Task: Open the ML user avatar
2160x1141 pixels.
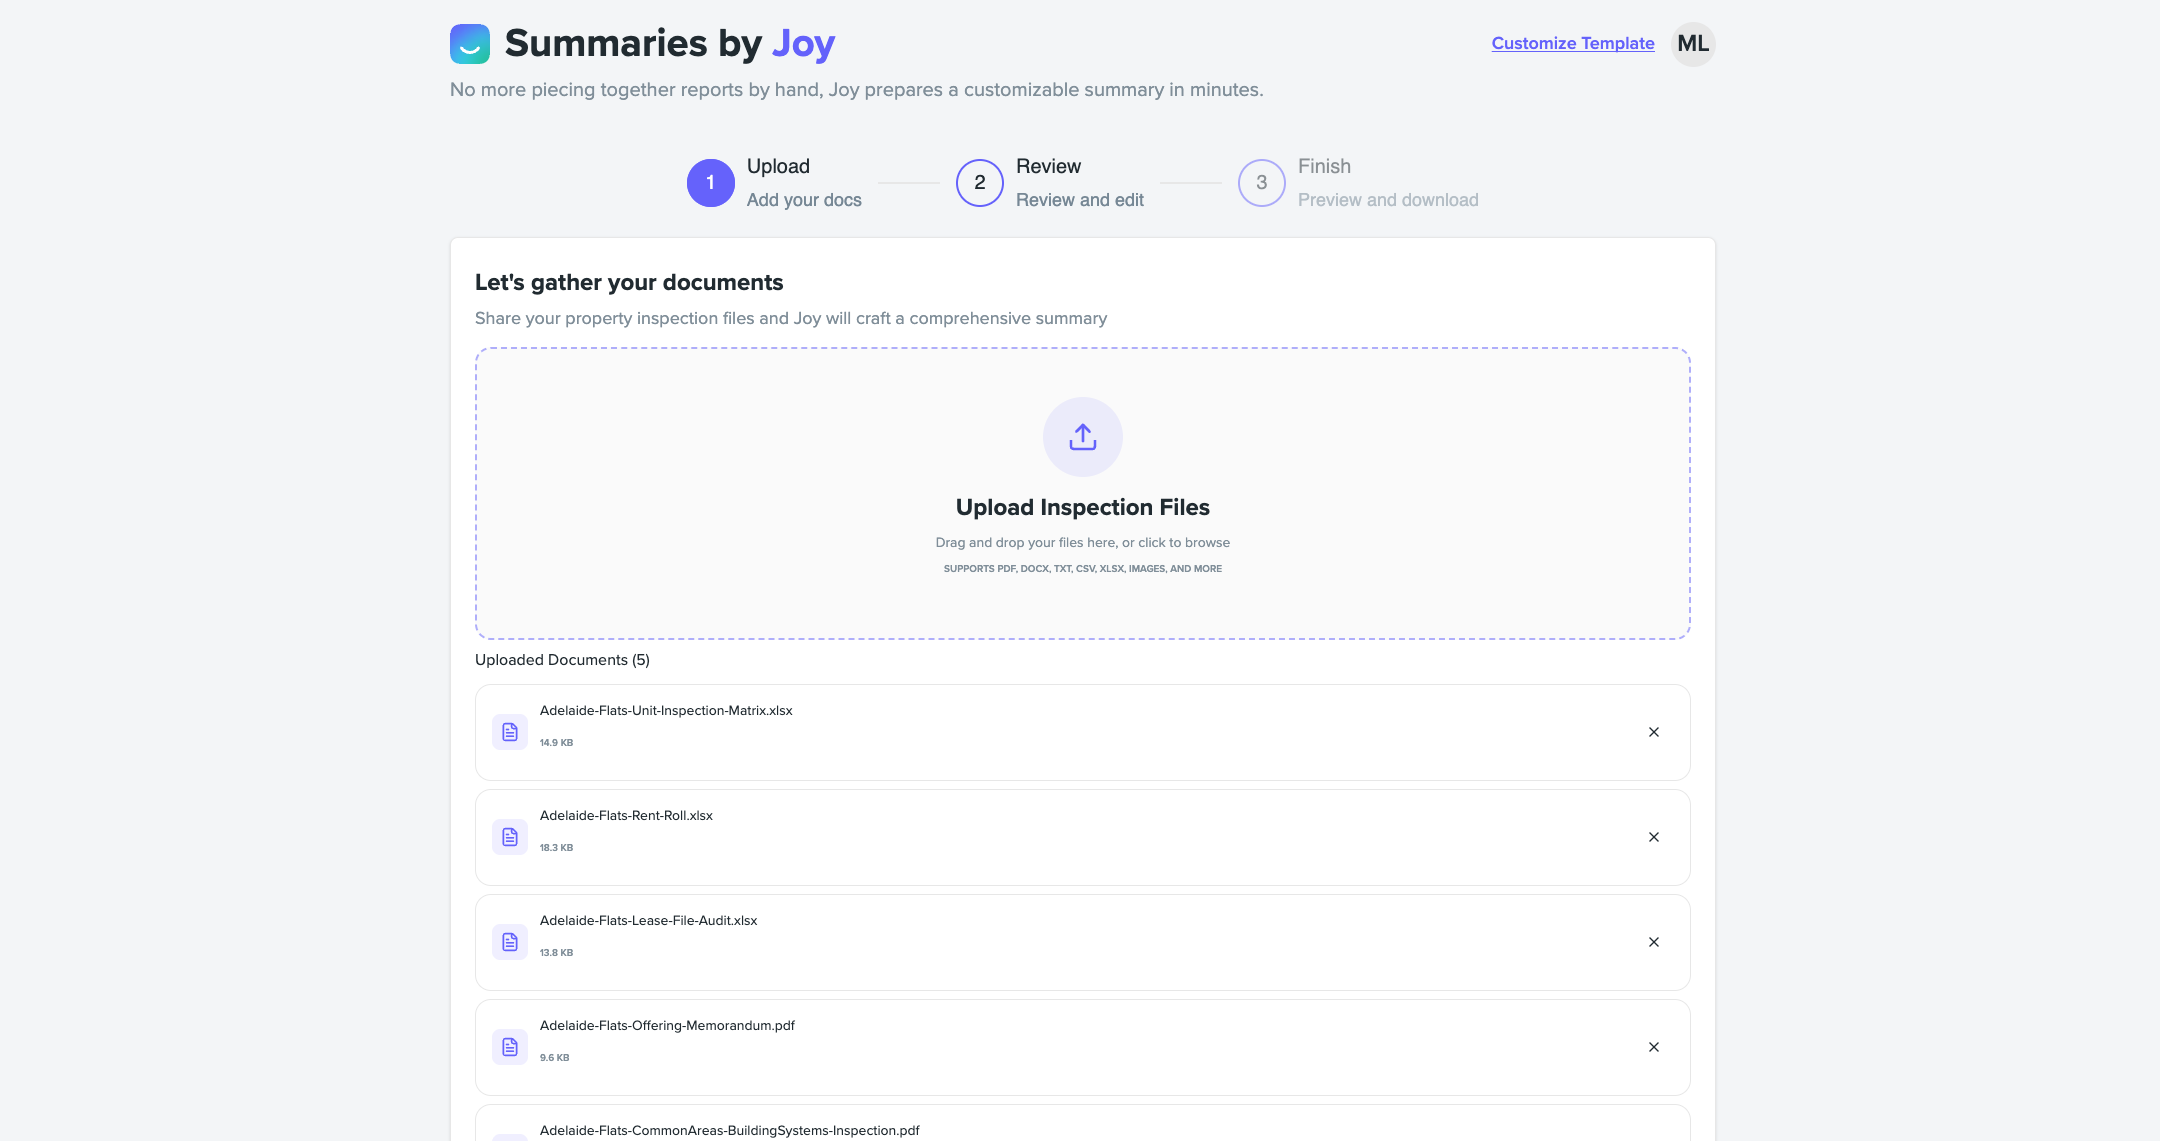Action: coord(1693,44)
